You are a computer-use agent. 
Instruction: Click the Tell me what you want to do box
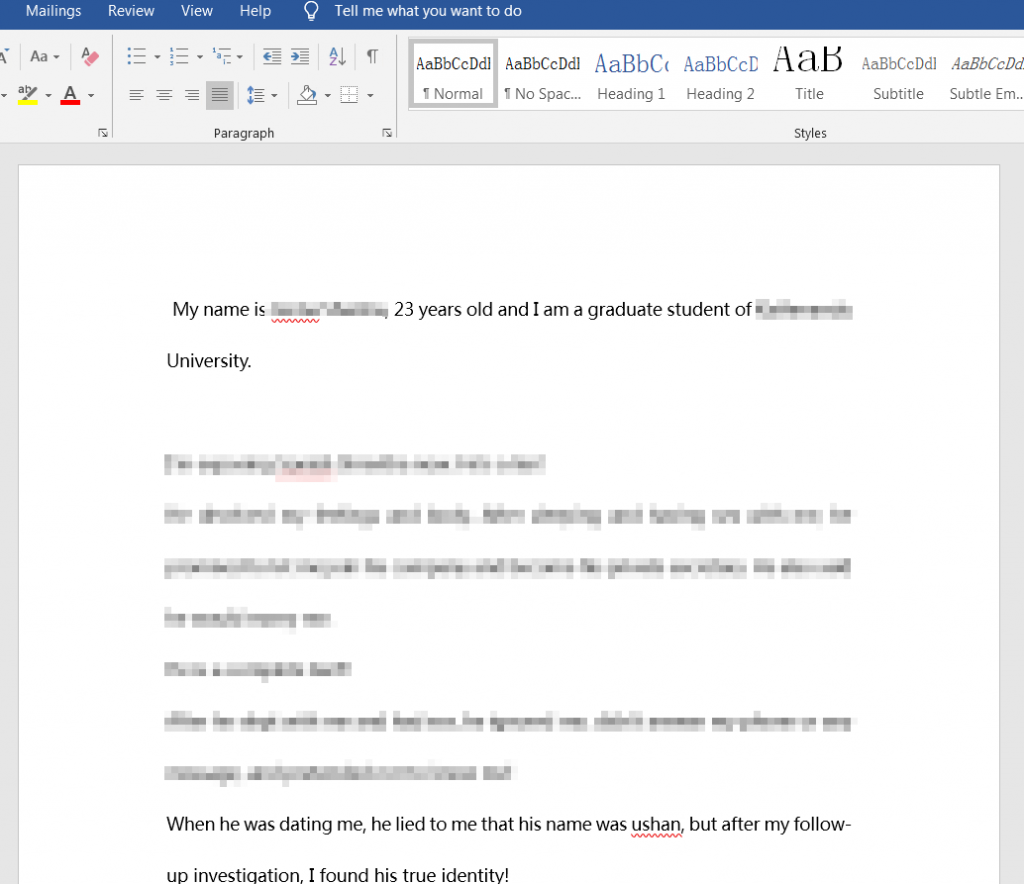427,11
